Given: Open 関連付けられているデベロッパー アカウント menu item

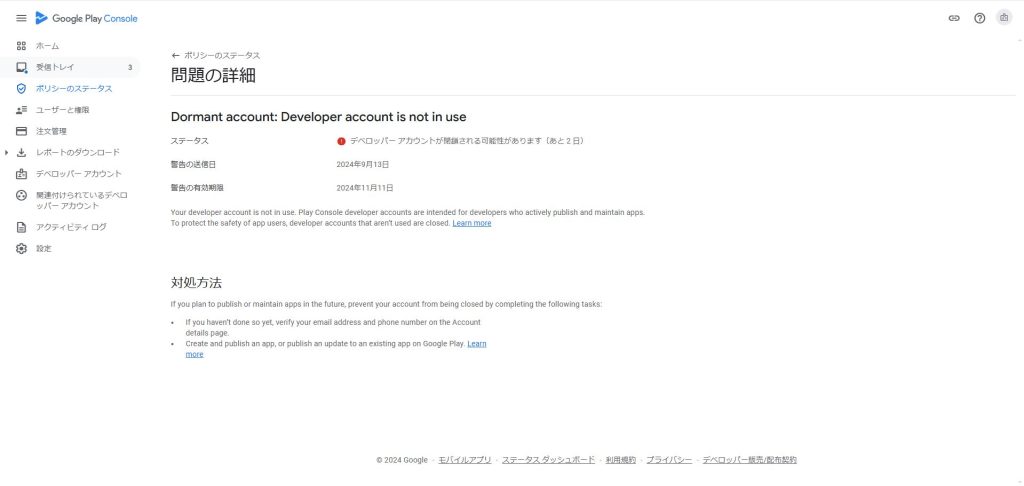Looking at the screenshot, I should (x=82, y=201).
